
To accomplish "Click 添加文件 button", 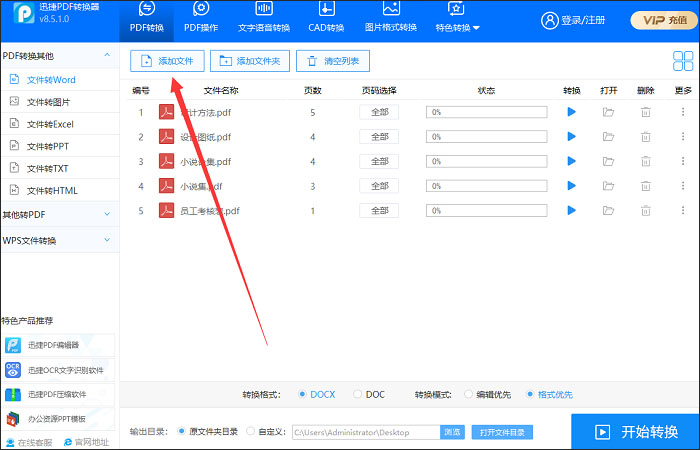I will (x=167, y=61).
